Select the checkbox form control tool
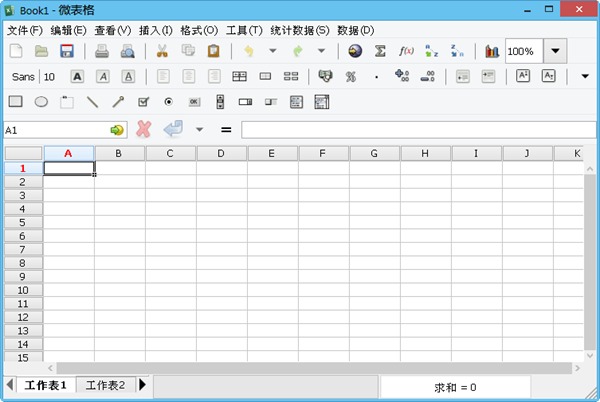The height and width of the screenshot is (402, 600). 143,101
